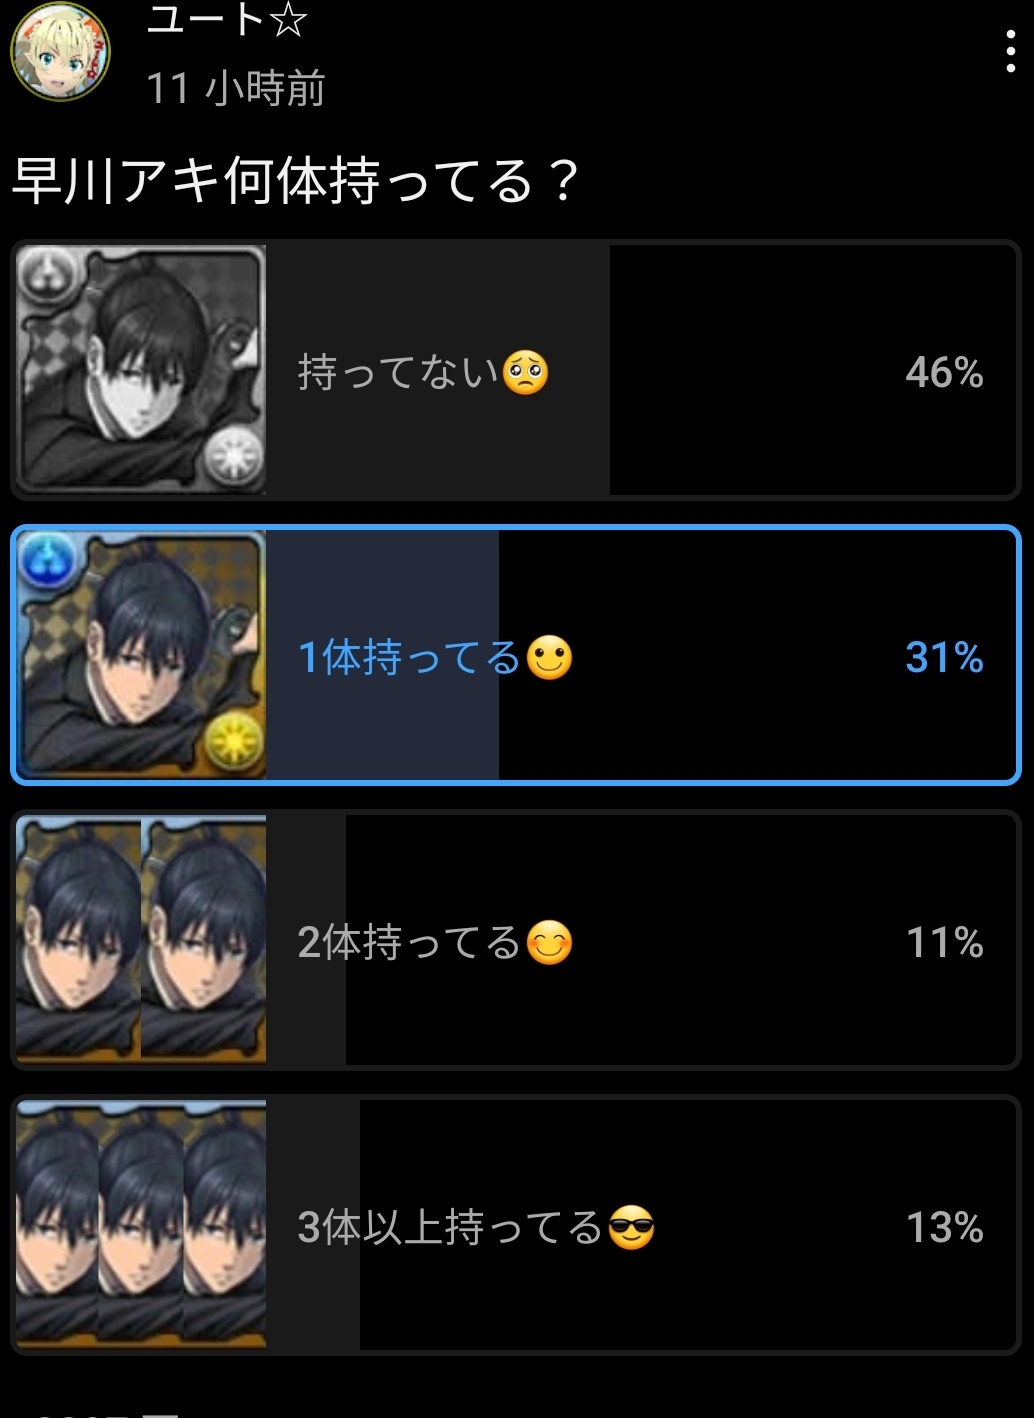Tap the 31% vote percentage
The image size is (1034, 1418).
(944, 657)
